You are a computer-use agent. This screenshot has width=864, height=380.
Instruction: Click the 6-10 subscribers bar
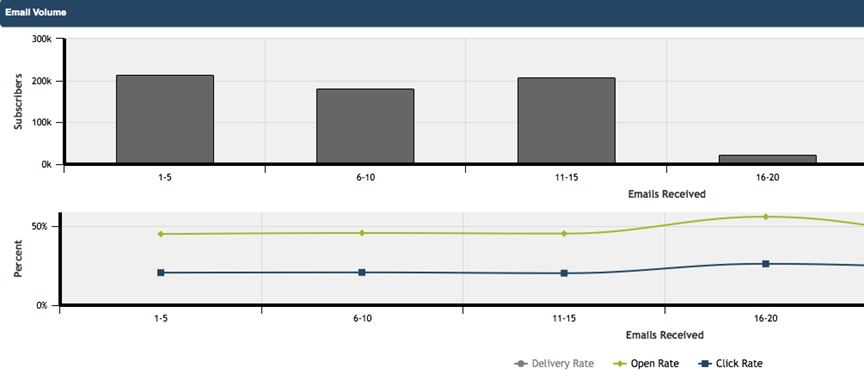[365, 126]
